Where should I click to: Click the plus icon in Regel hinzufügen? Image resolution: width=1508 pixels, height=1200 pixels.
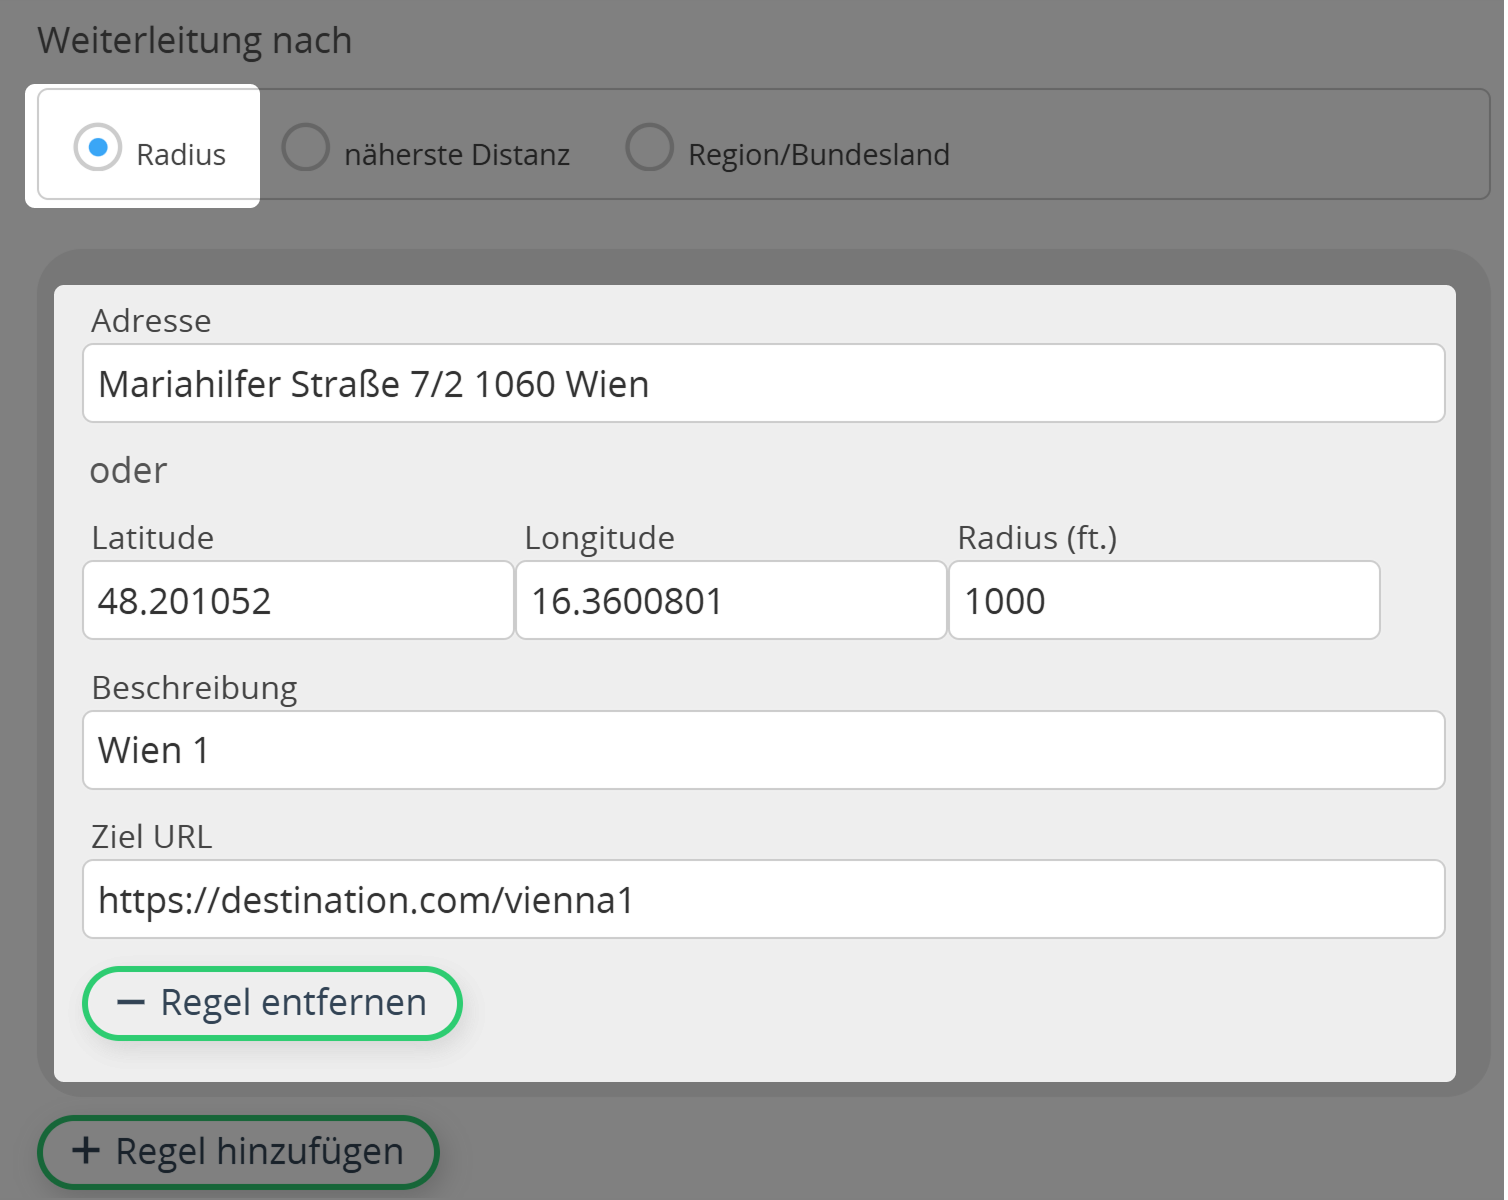(x=86, y=1151)
